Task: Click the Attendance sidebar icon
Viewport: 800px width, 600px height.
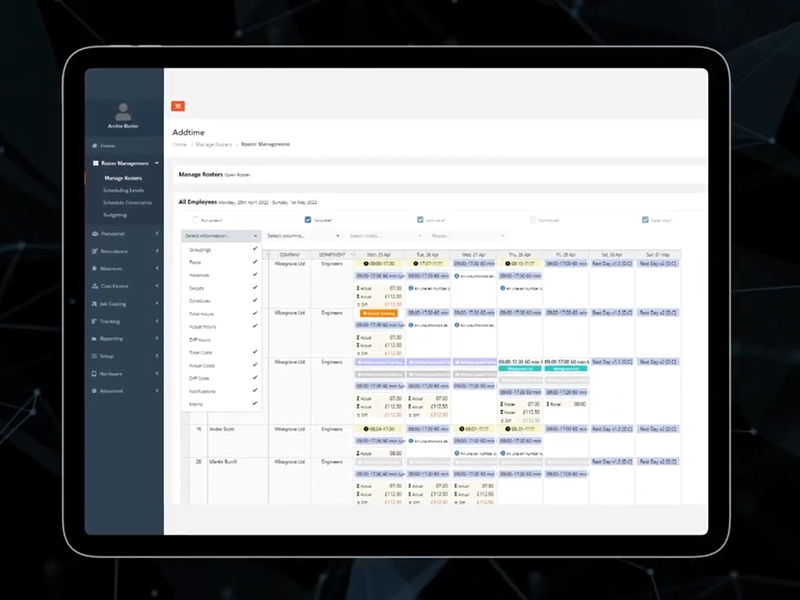Action: (94, 251)
